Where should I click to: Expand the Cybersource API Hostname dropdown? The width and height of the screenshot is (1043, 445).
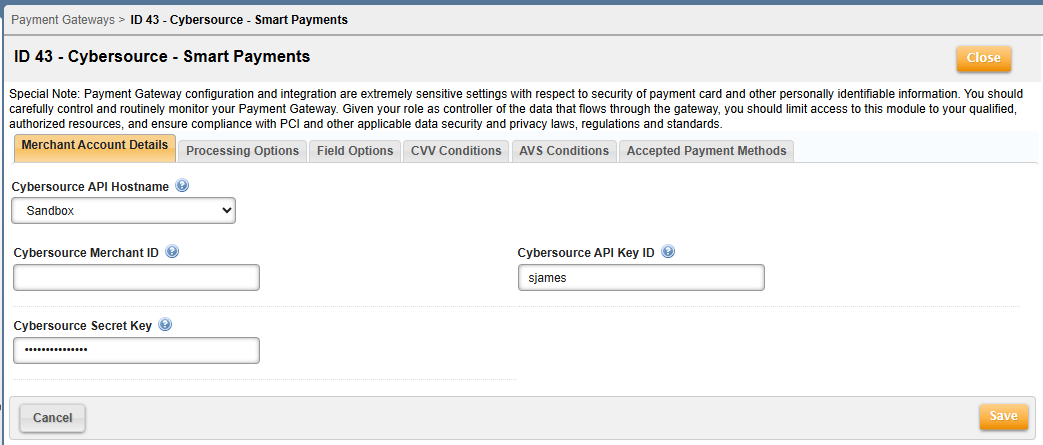(x=124, y=210)
